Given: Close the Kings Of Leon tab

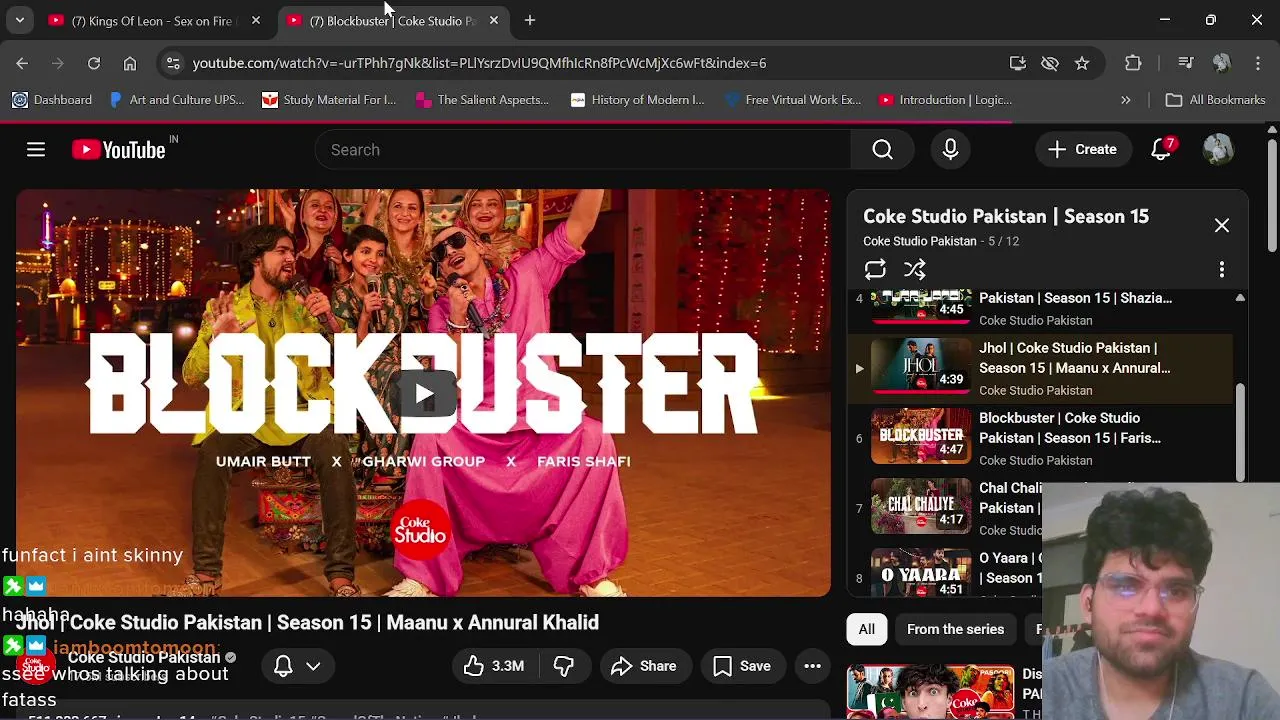Looking at the screenshot, I should click(x=256, y=20).
